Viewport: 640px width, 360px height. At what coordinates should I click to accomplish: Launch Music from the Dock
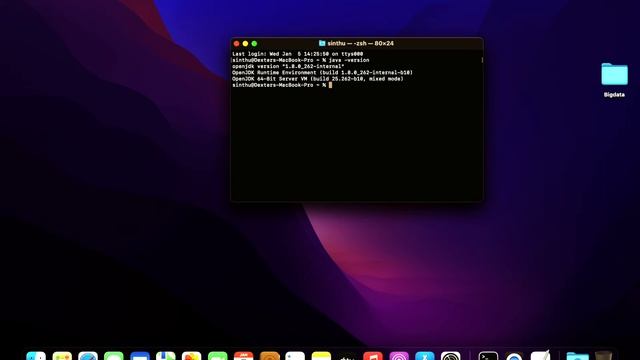[373, 356]
